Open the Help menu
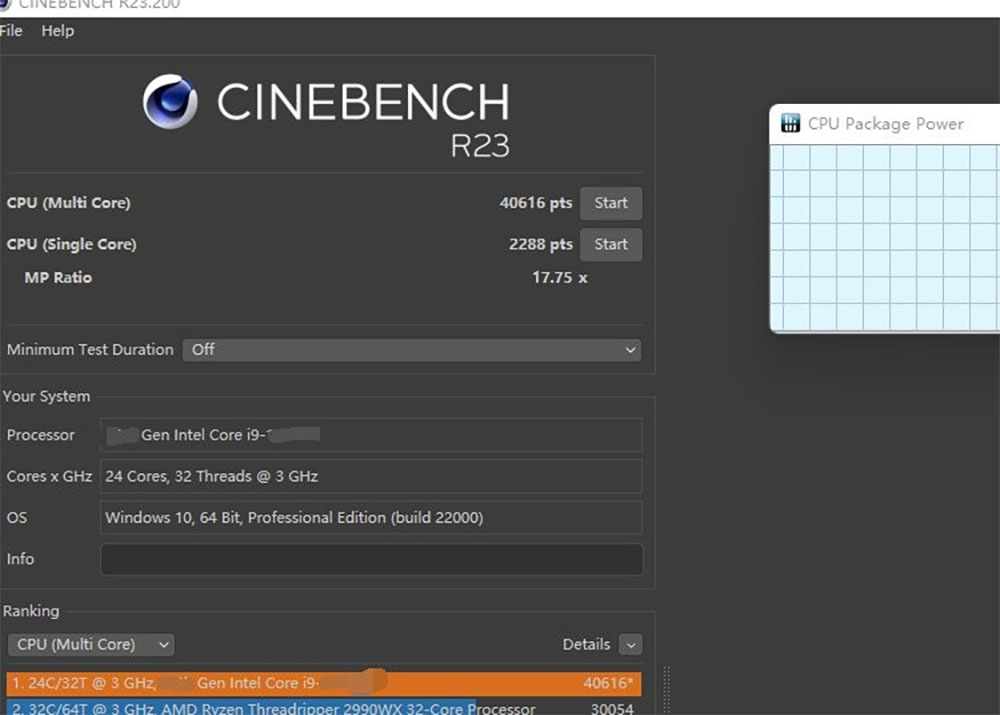 (x=57, y=31)
